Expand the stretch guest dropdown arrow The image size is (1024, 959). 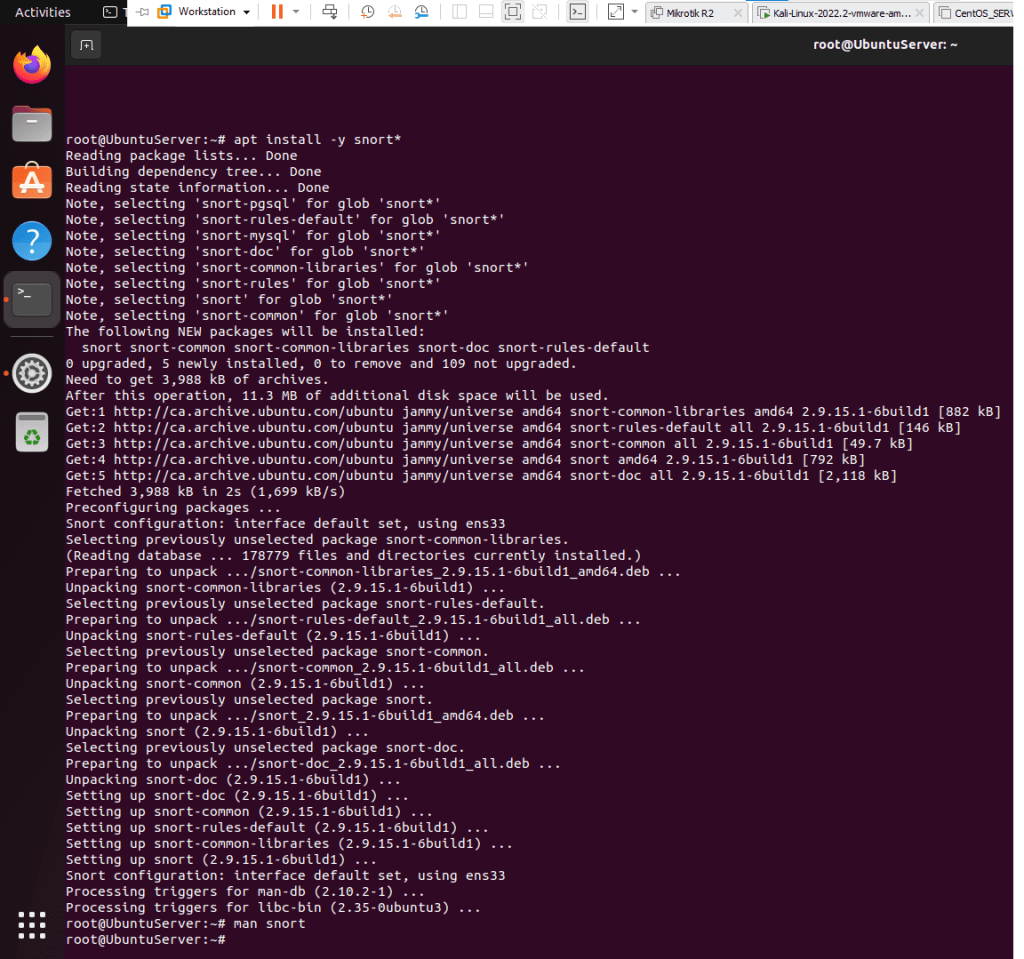coord(635,12)
